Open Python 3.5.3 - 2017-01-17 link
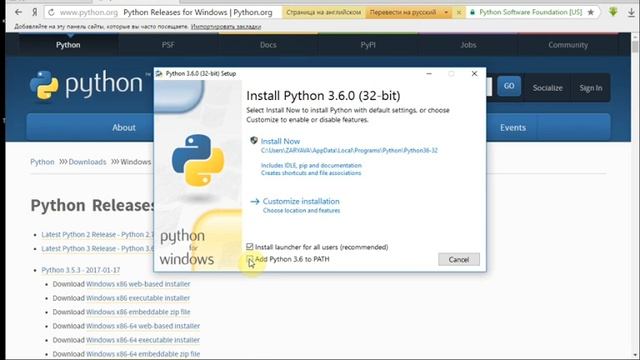This screenshot has width=640, height=360. (x=81, y=270)
